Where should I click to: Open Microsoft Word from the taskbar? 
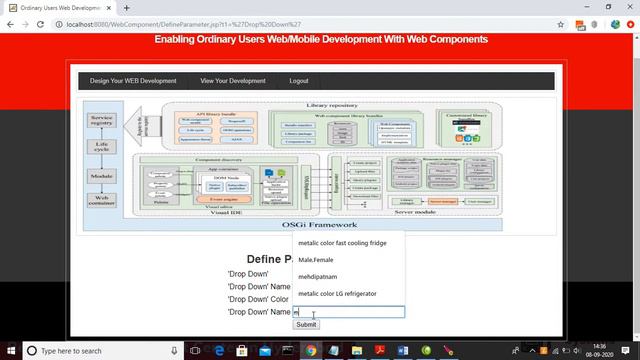[x=403, y=351]
